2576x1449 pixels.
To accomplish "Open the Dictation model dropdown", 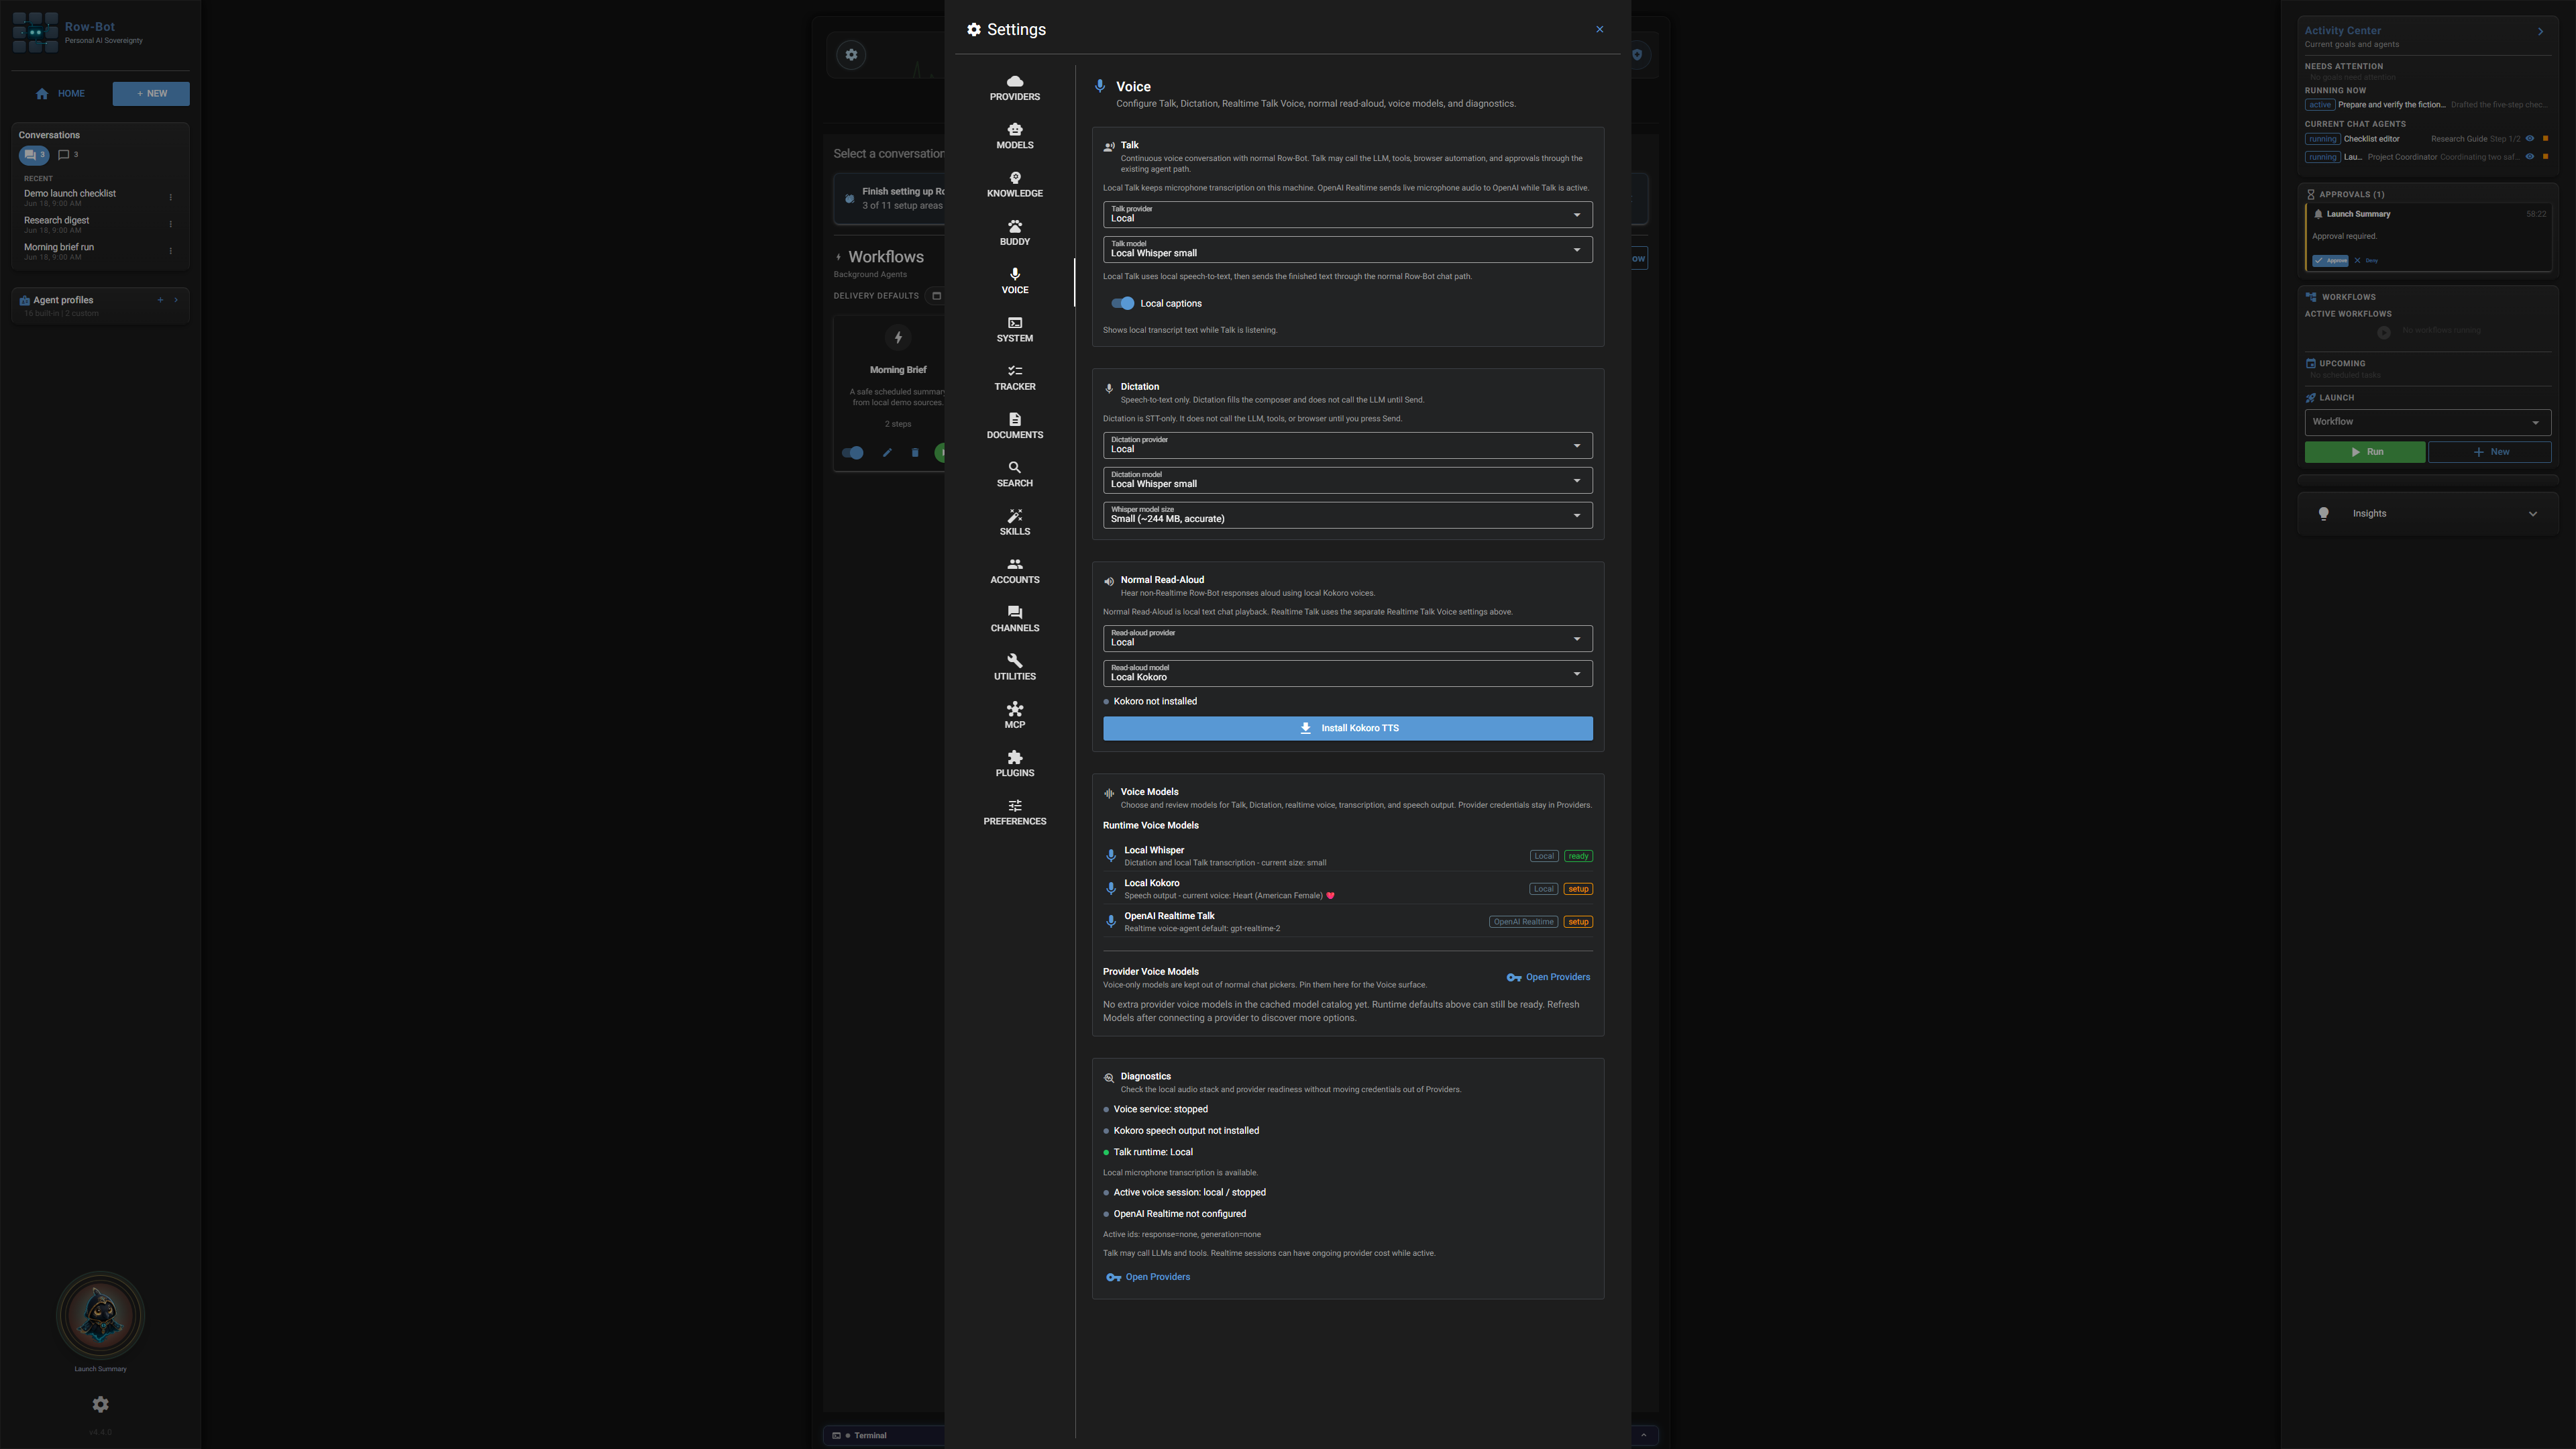I will coord(1347,480).
